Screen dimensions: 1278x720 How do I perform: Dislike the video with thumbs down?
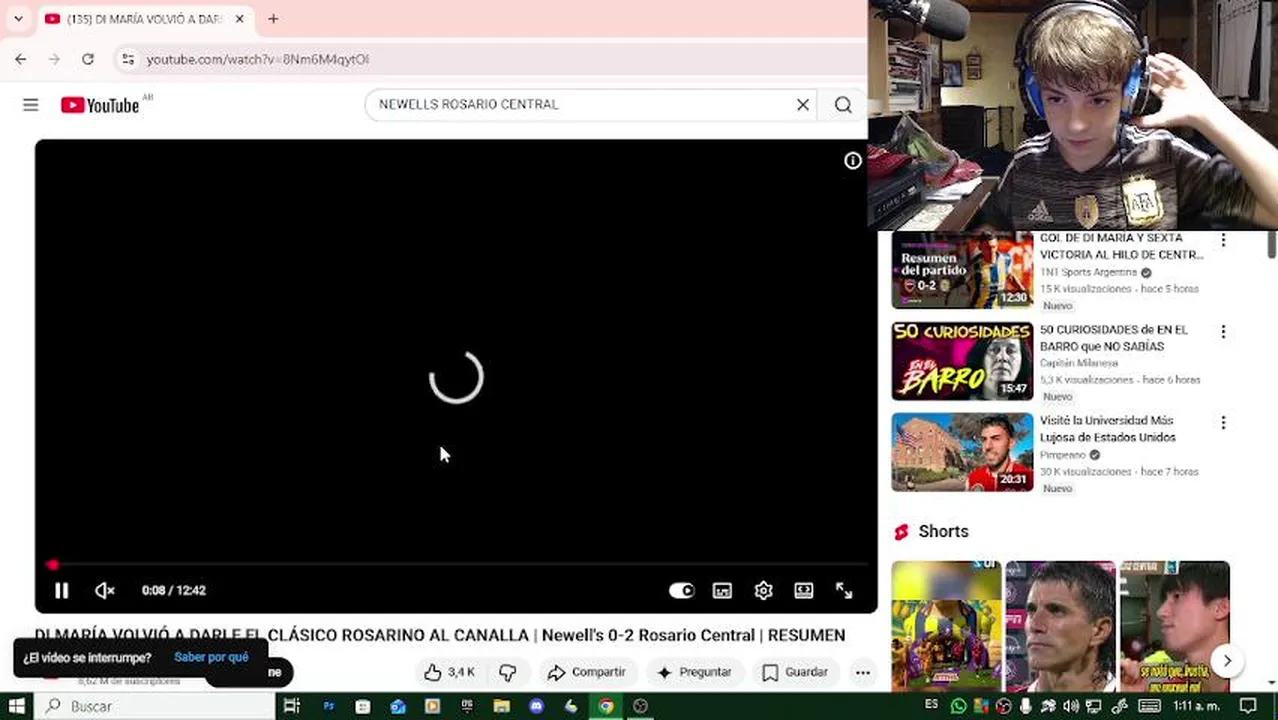508,672
